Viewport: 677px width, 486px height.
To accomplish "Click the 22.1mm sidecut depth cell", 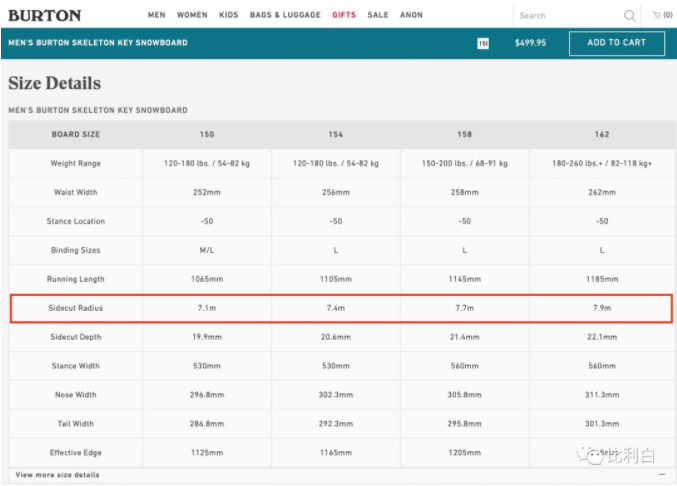I will [x=602, y=337].
